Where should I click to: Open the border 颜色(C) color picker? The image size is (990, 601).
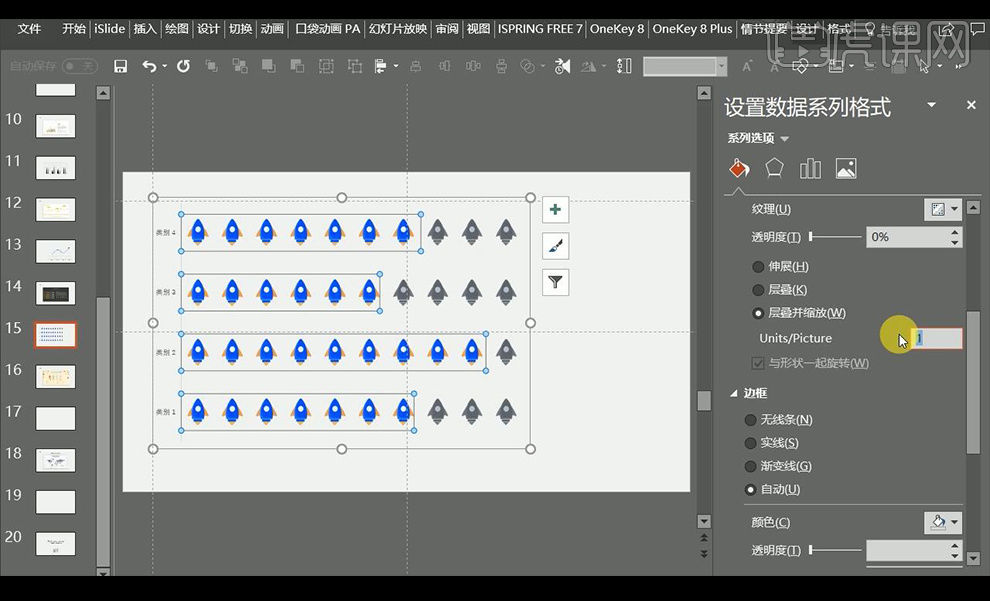point(943,522)
